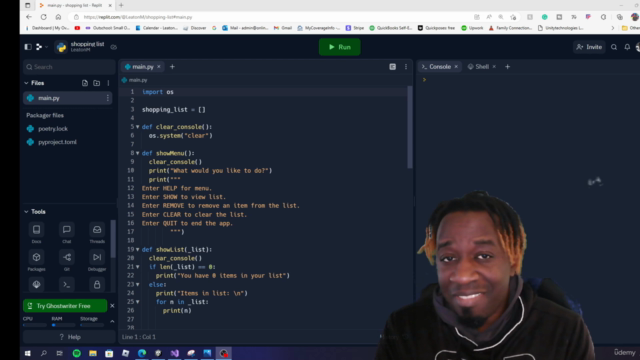Open the Shell tool icon in Tools

pos(67,284)
